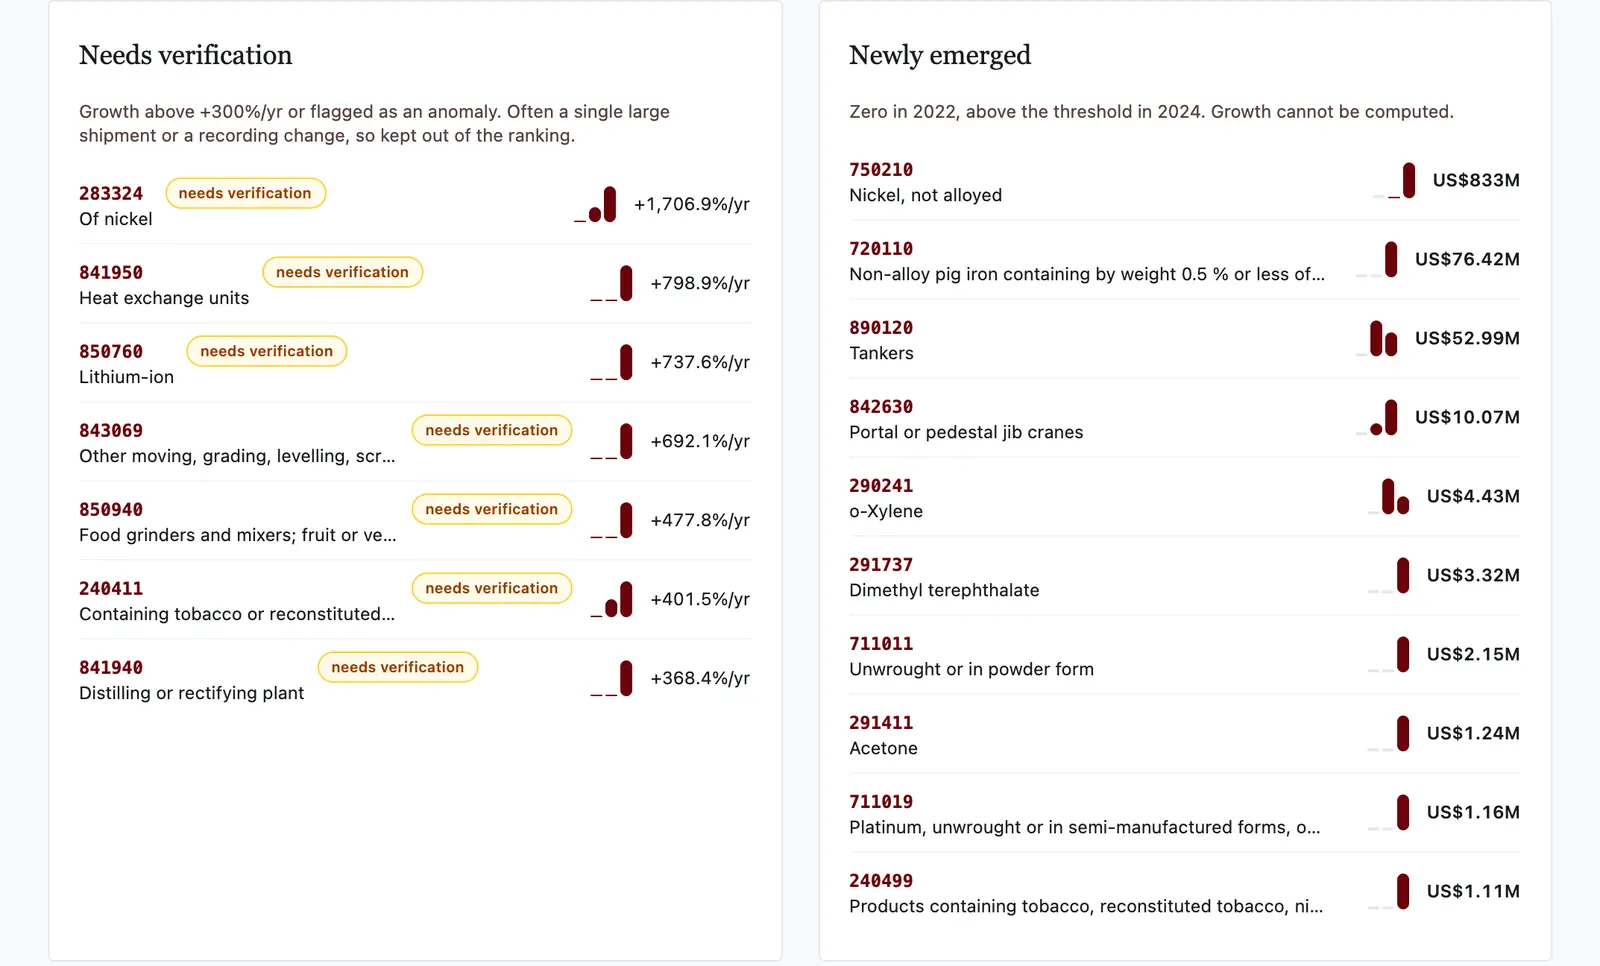
Task: Click sparkline for Portal or pedestal jib cranes
Action: tap(1377, 417)
